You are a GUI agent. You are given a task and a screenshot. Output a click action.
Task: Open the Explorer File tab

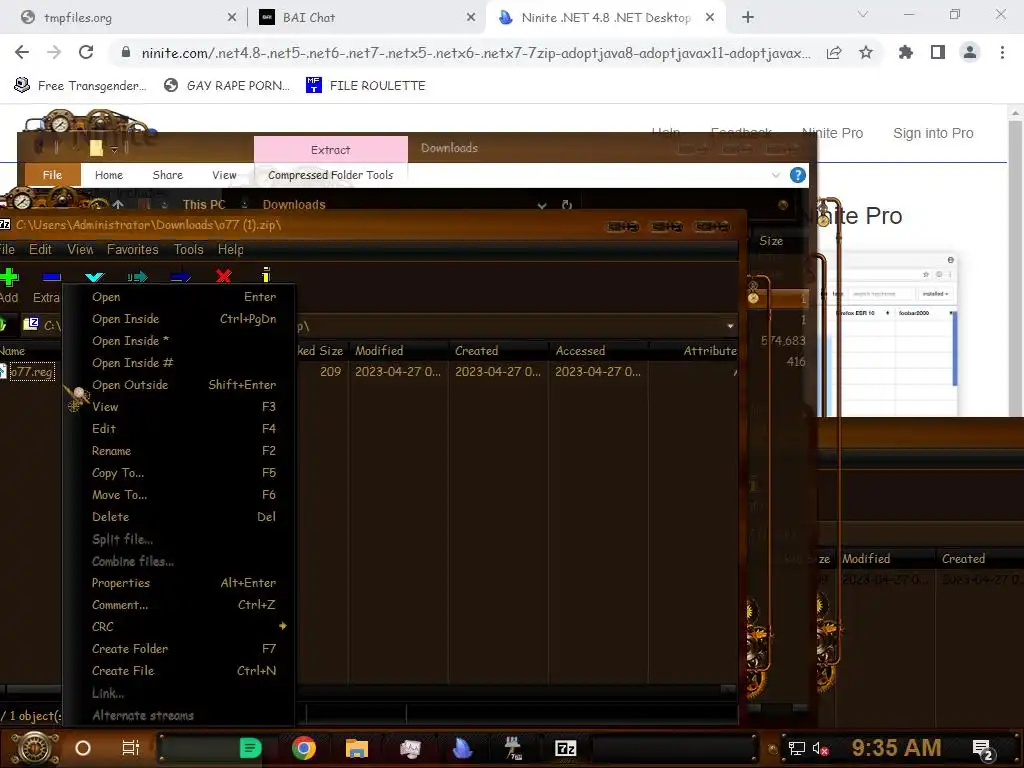click(x=52, y=175)
